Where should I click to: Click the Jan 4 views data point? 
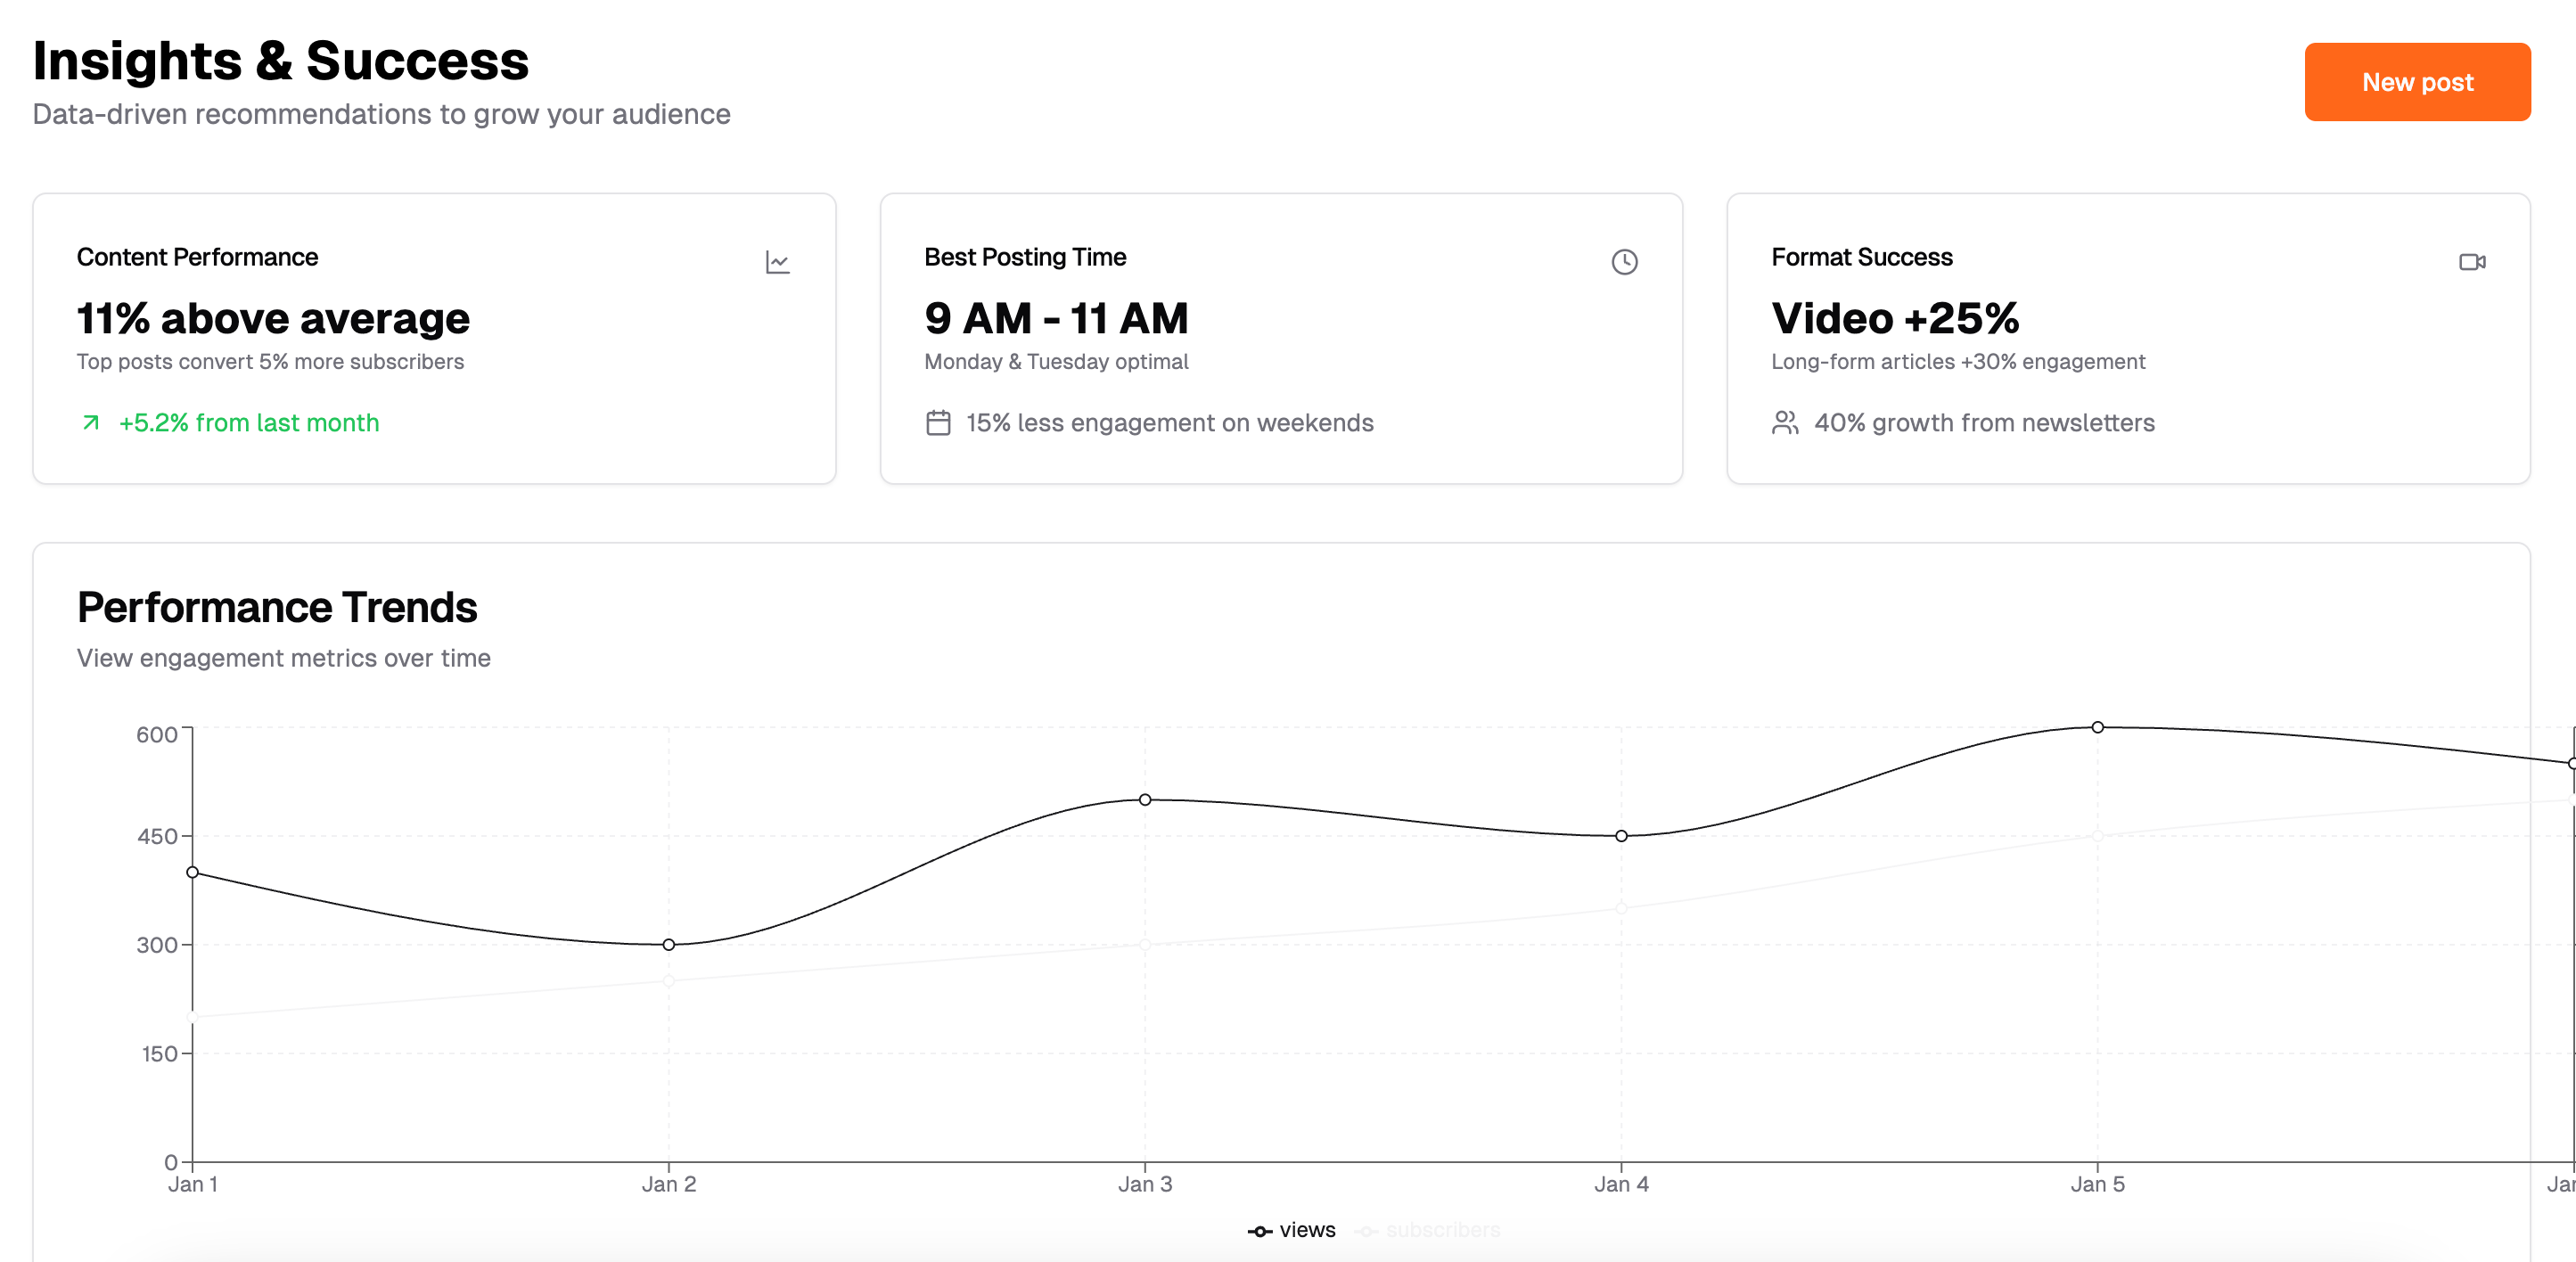pyautogui.click(x=1621, y=836)
